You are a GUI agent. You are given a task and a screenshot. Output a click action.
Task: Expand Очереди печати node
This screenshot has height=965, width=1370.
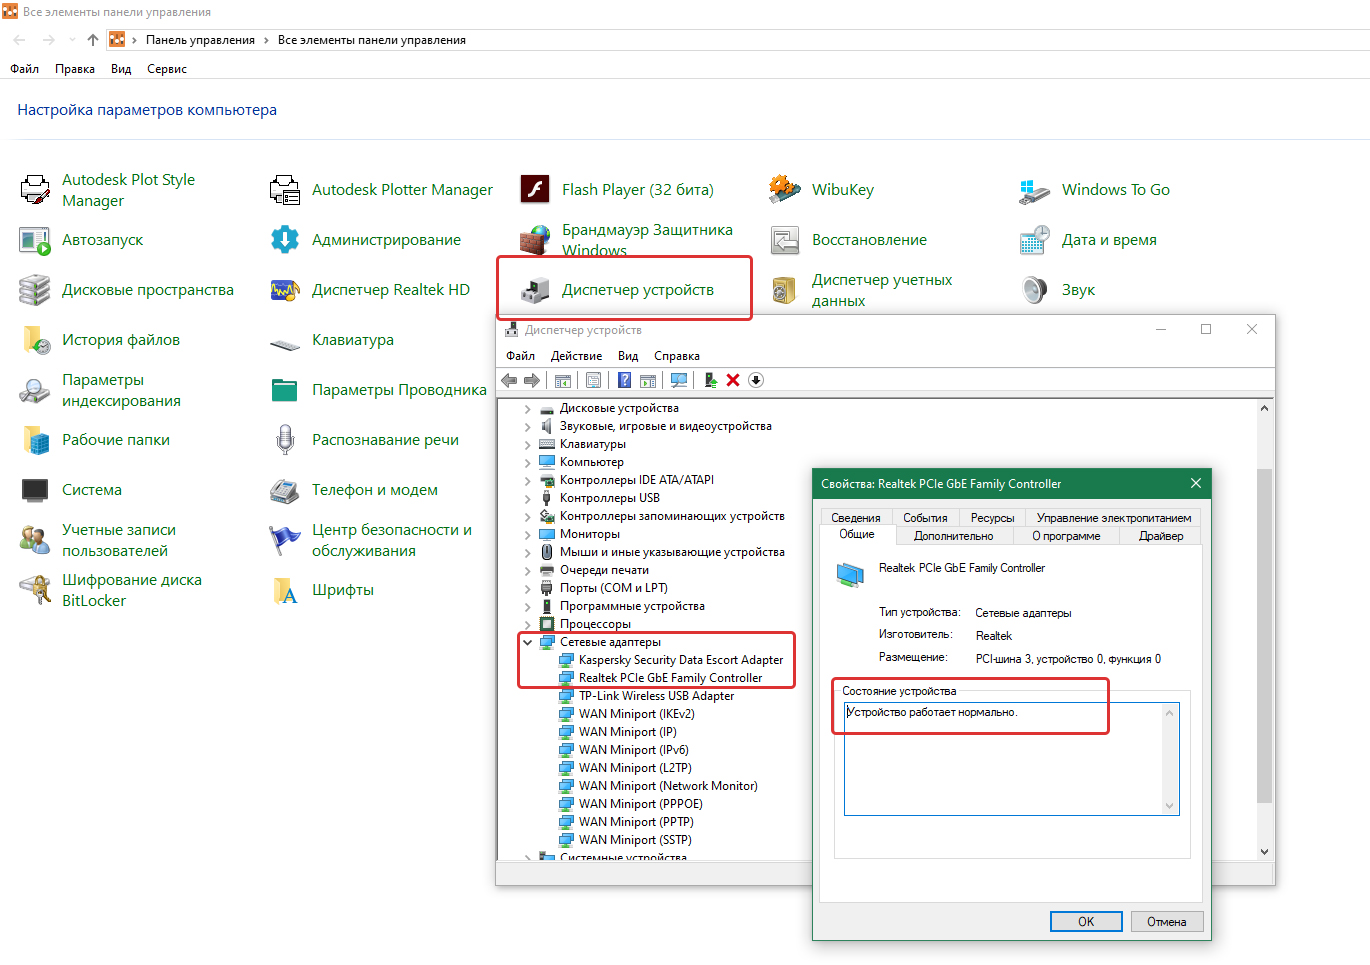[x=527, y=570]
